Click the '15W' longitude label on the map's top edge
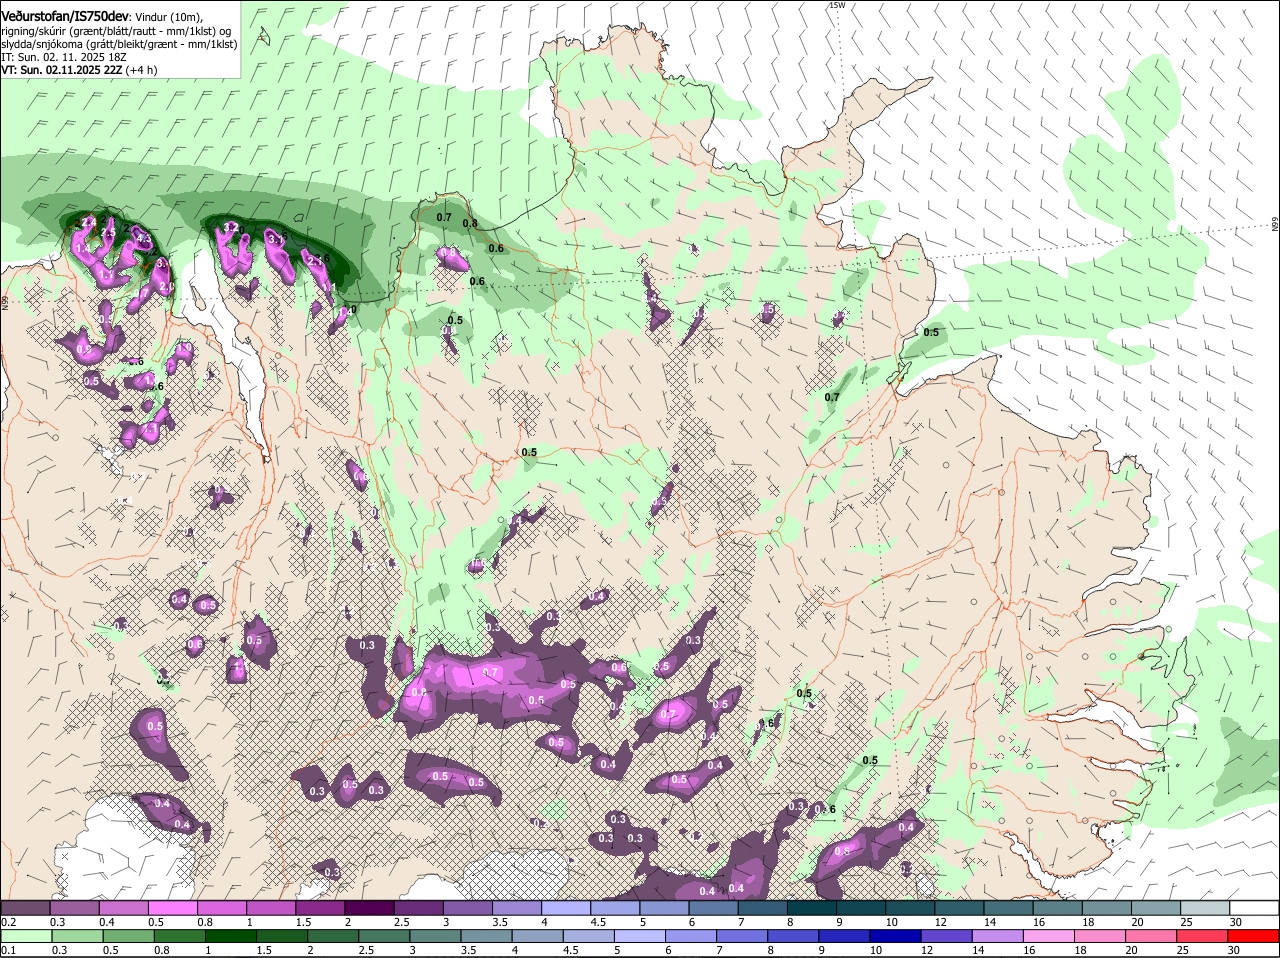This screenshot has width=1280, height=958. click(x=836, y=6)
